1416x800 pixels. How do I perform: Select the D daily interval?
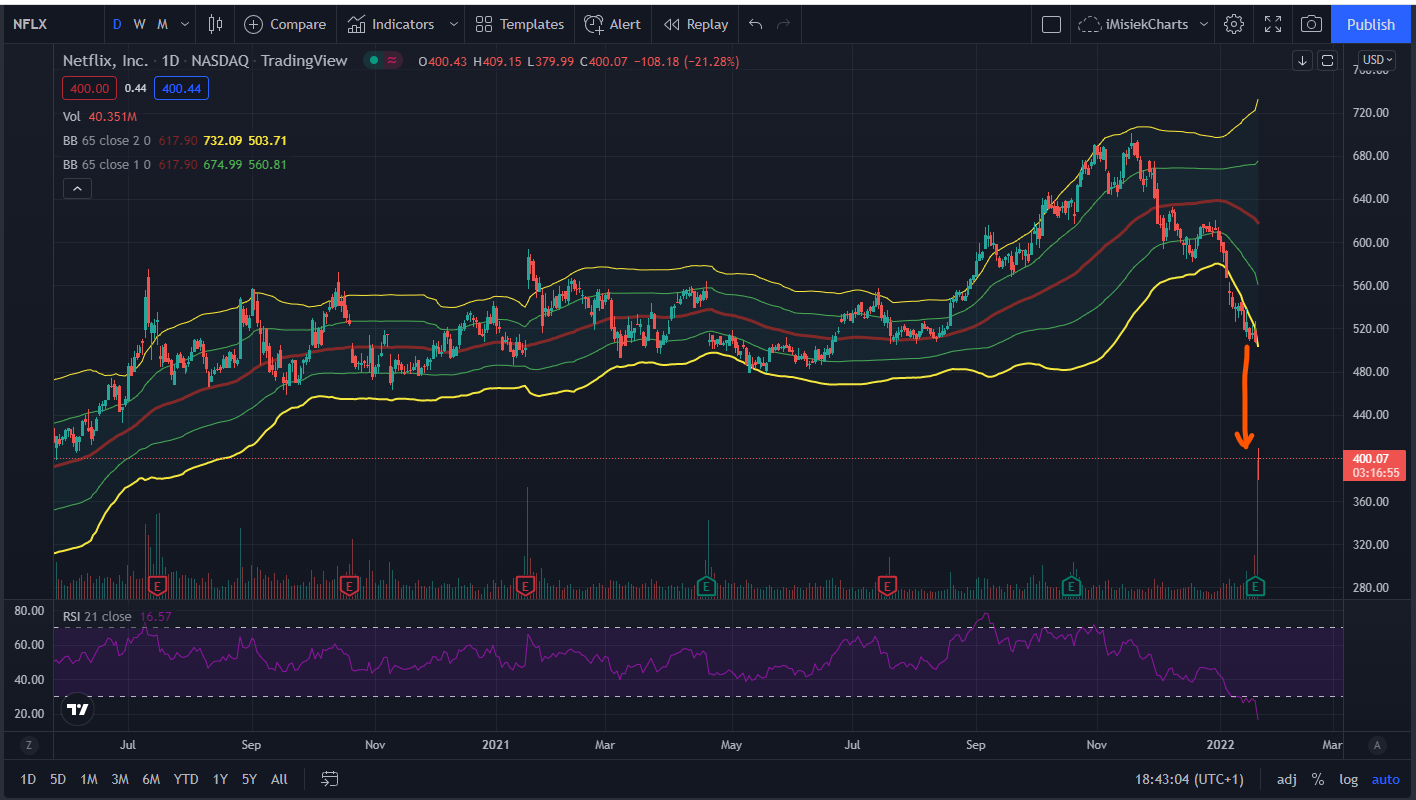pos(117,24)
